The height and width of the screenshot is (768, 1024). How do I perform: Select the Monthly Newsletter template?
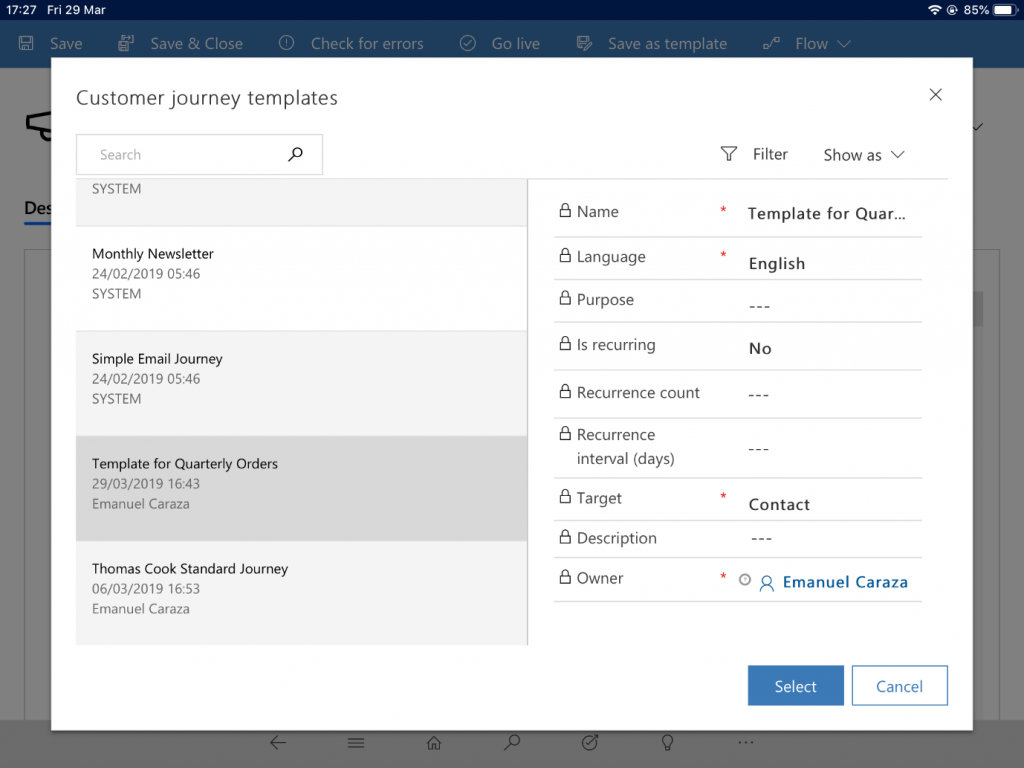(301, 274)
